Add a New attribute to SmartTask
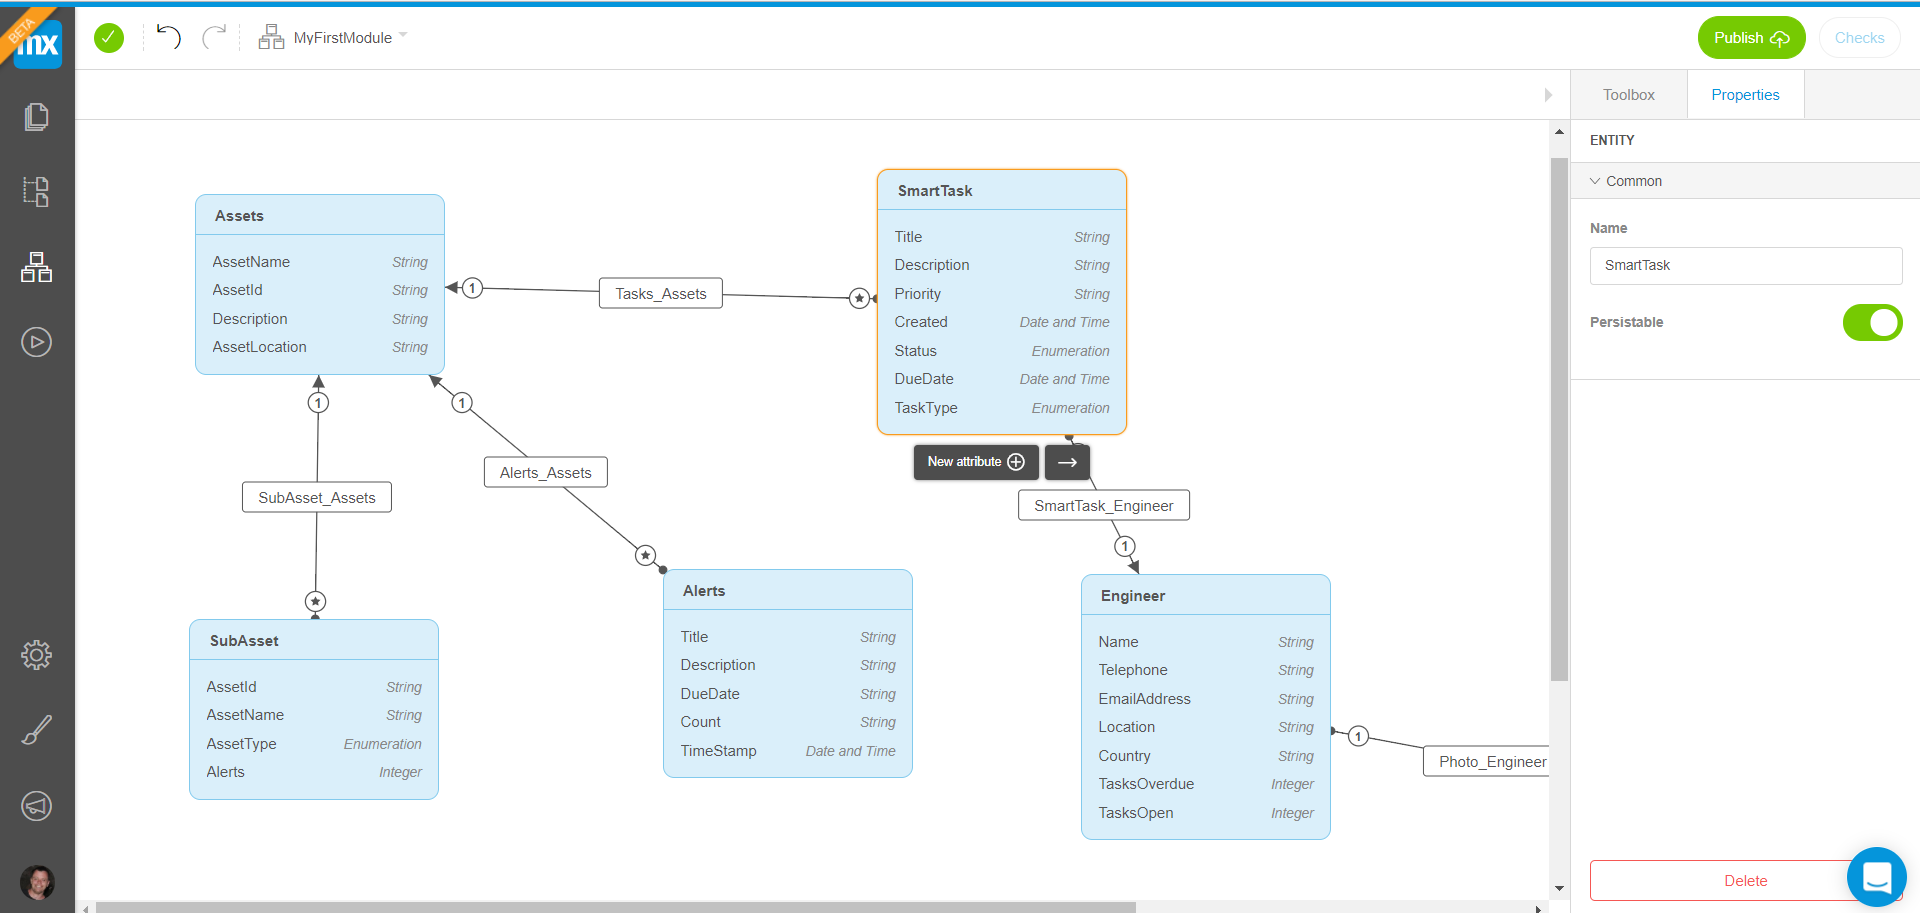1920x913 pixels. pos(975,462)
